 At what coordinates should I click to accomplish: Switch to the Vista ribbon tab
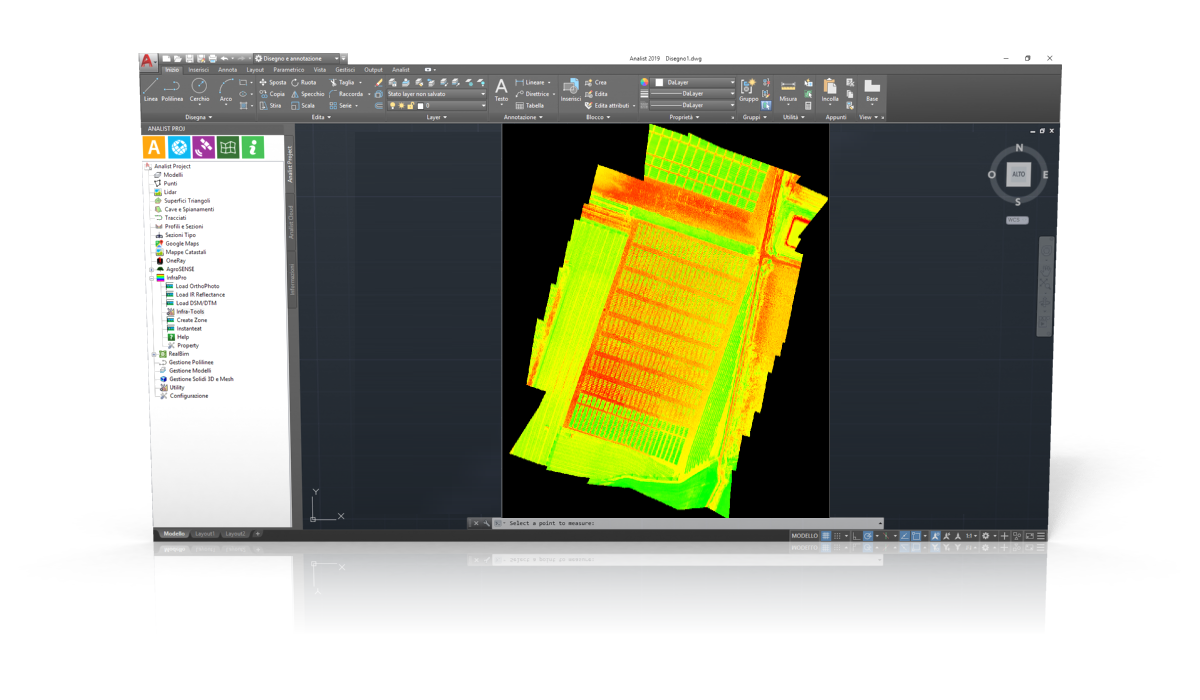tap(320, 70)
